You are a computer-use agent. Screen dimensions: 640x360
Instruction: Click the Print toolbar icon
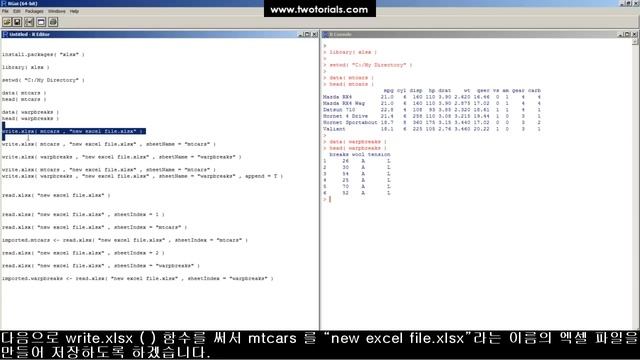click(x=53, y=22)
